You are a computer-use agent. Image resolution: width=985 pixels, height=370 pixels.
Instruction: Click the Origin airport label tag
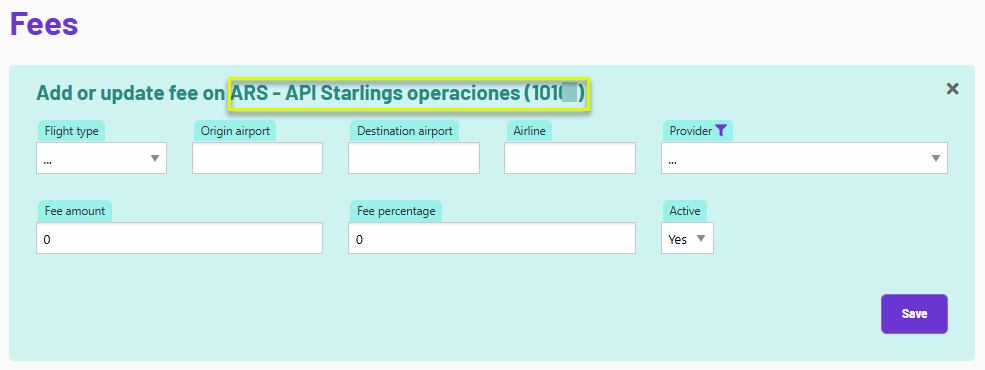pos(235,131)
